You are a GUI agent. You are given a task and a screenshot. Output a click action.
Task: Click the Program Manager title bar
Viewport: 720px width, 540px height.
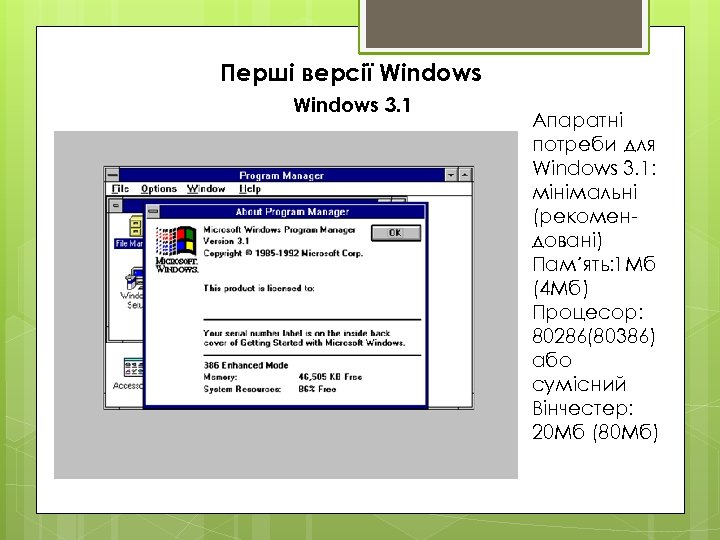click(281, 175)
